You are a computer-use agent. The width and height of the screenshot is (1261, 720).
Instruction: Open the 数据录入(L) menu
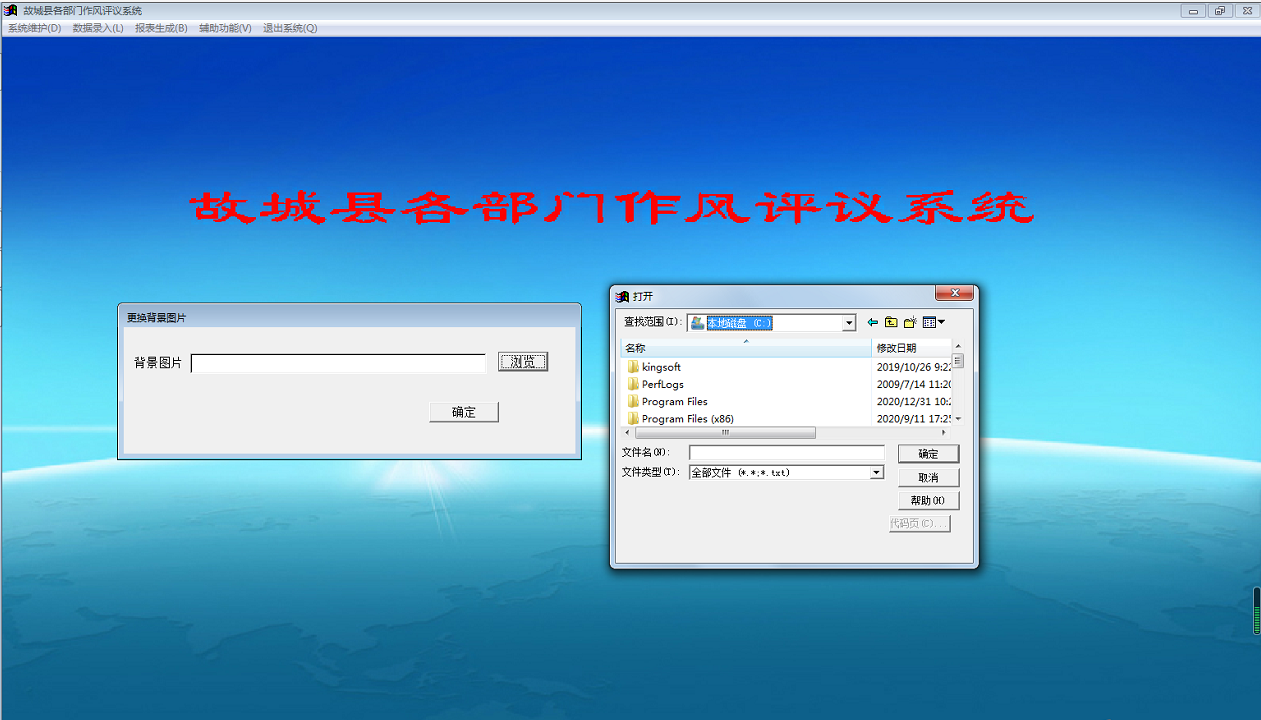click(x=98, y=28)
